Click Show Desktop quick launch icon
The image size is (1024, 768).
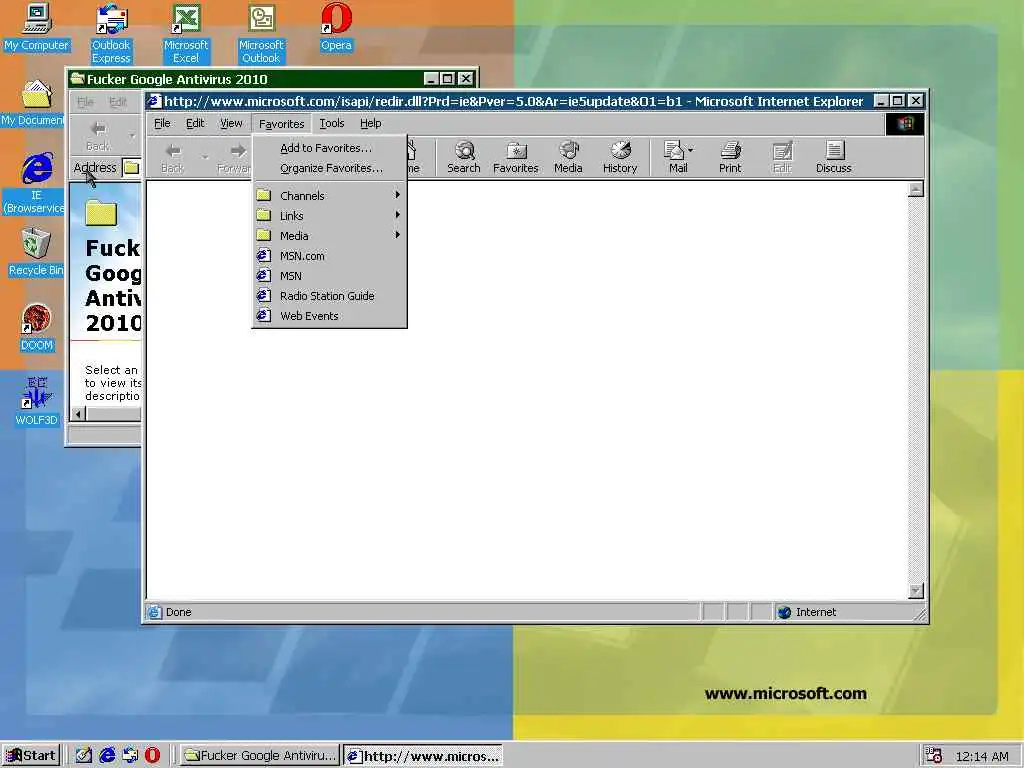coord(84,756)
